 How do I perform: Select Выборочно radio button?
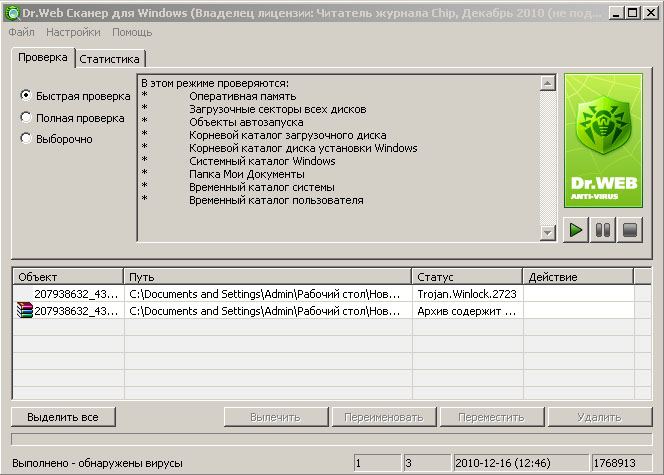[26, 138]
